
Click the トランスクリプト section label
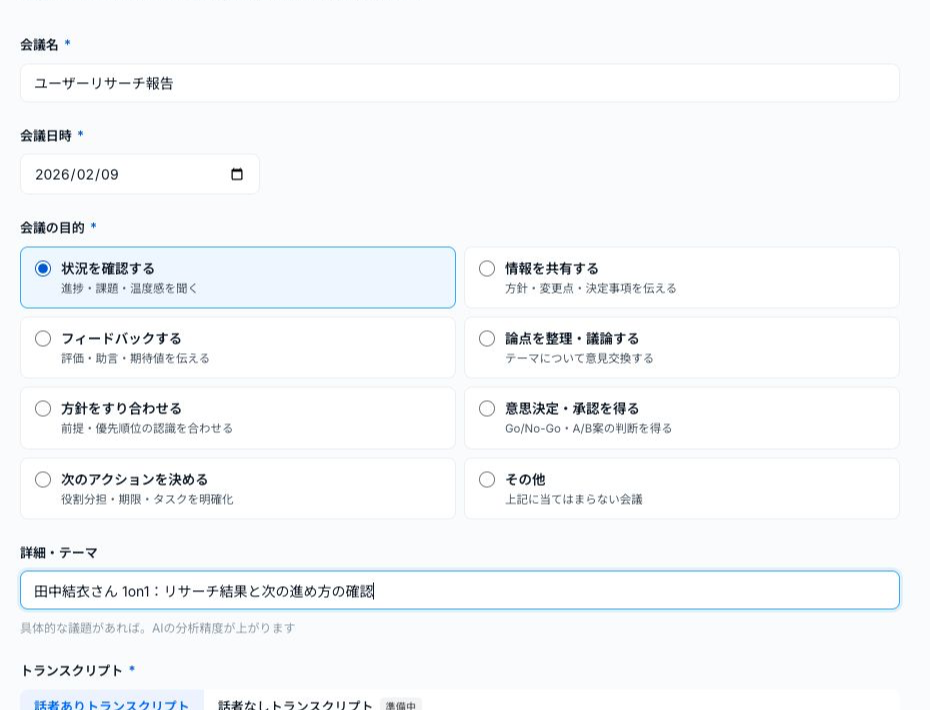(x=71, y=670)
